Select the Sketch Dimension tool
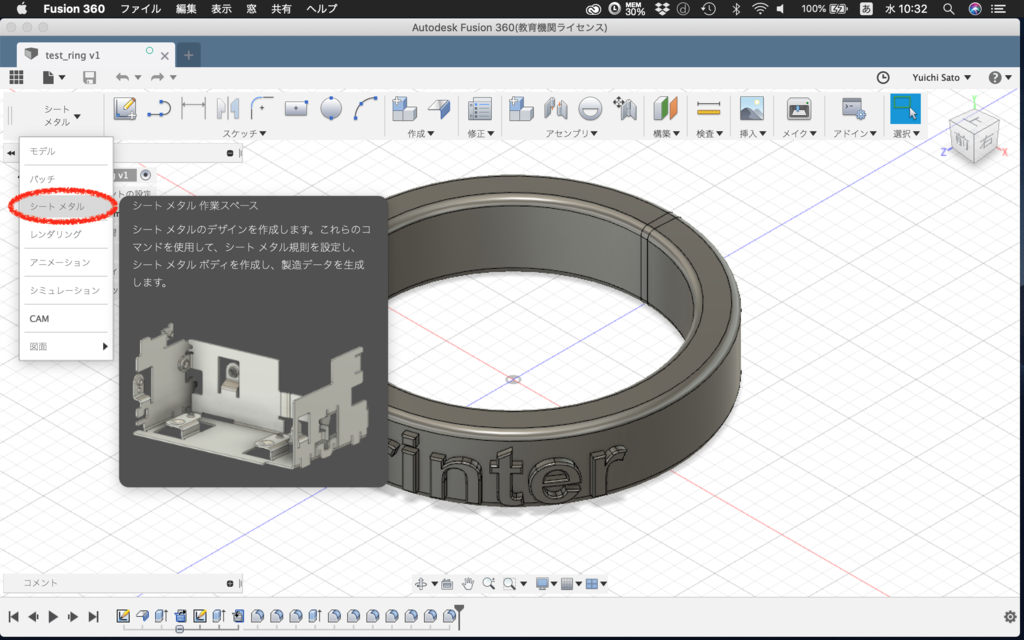This screenshot has width=1024, height=640. click(x=193, y=108)
